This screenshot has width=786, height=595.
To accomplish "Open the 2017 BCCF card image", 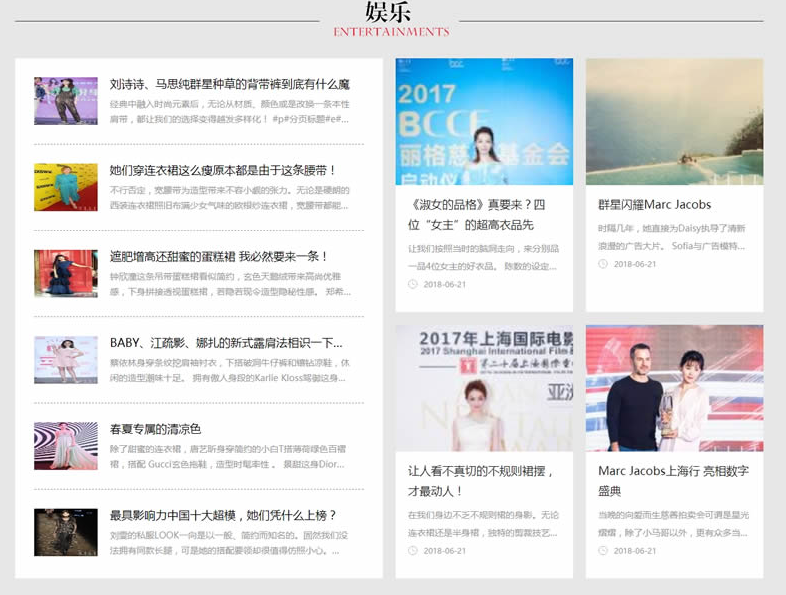I will coord(484,122).
